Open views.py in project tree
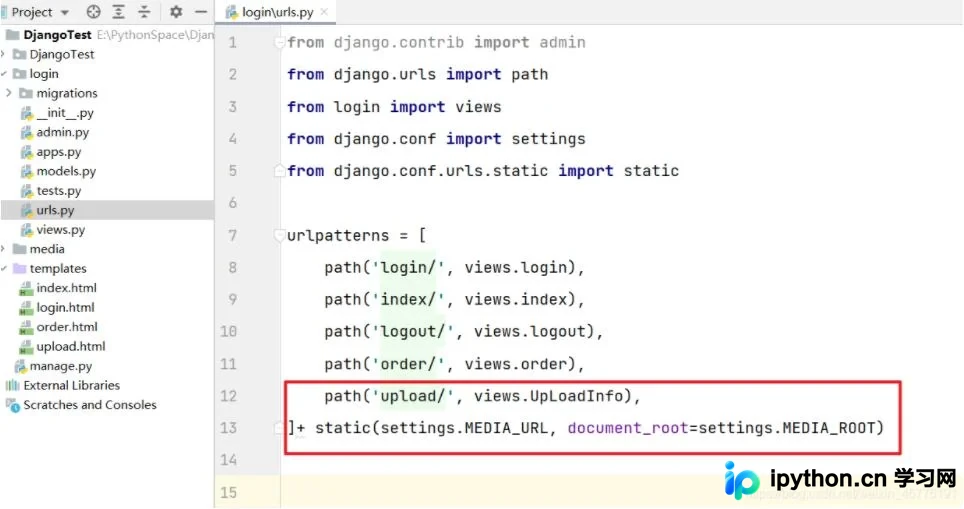 (60, 230)
